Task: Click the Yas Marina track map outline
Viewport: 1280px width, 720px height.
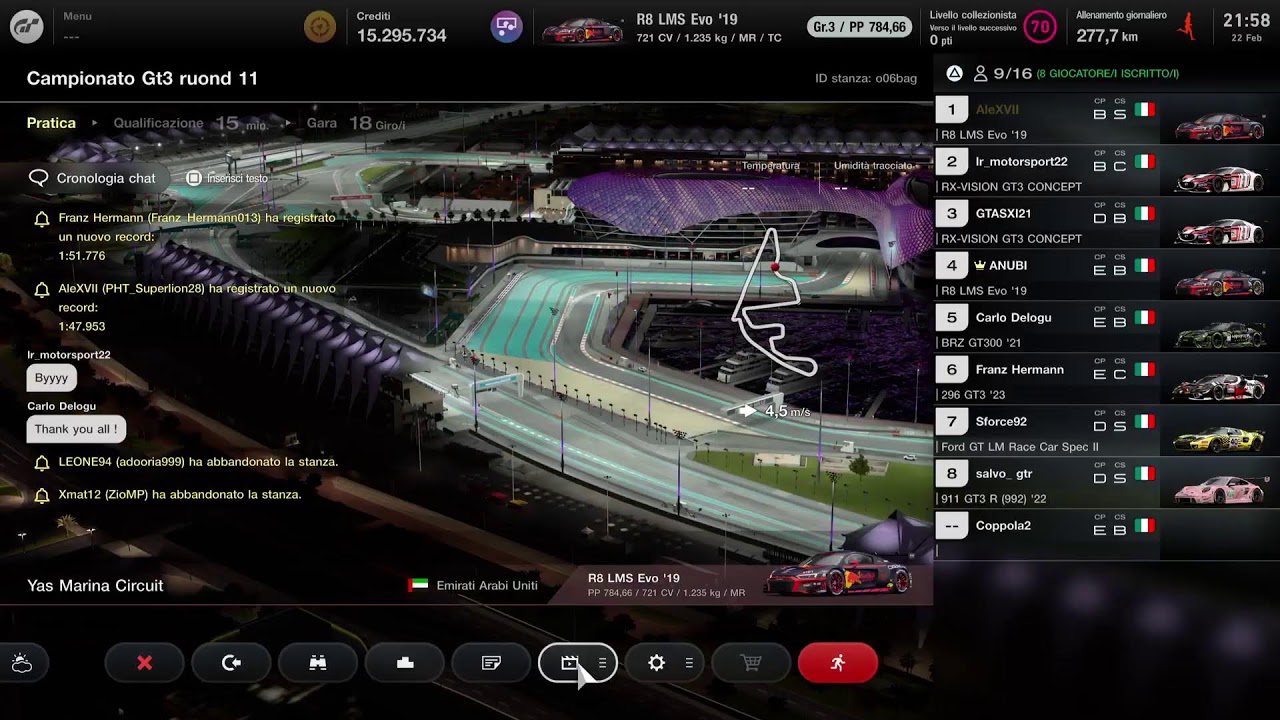Action: click(x=774, y=303)
